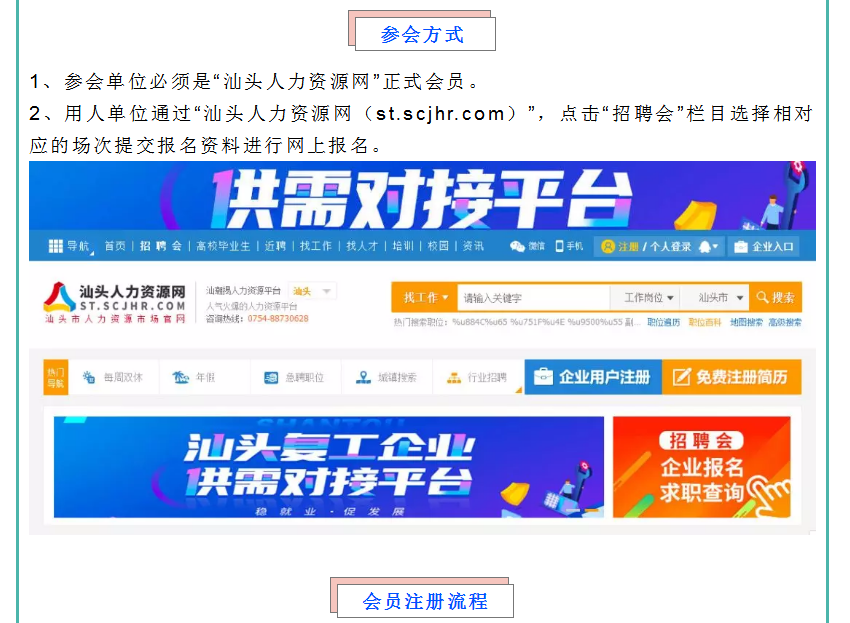Select the 年假 palm tree icon
Image resolution: width=850 pixels, height=623 pixels.
click(x=181, y=377)
